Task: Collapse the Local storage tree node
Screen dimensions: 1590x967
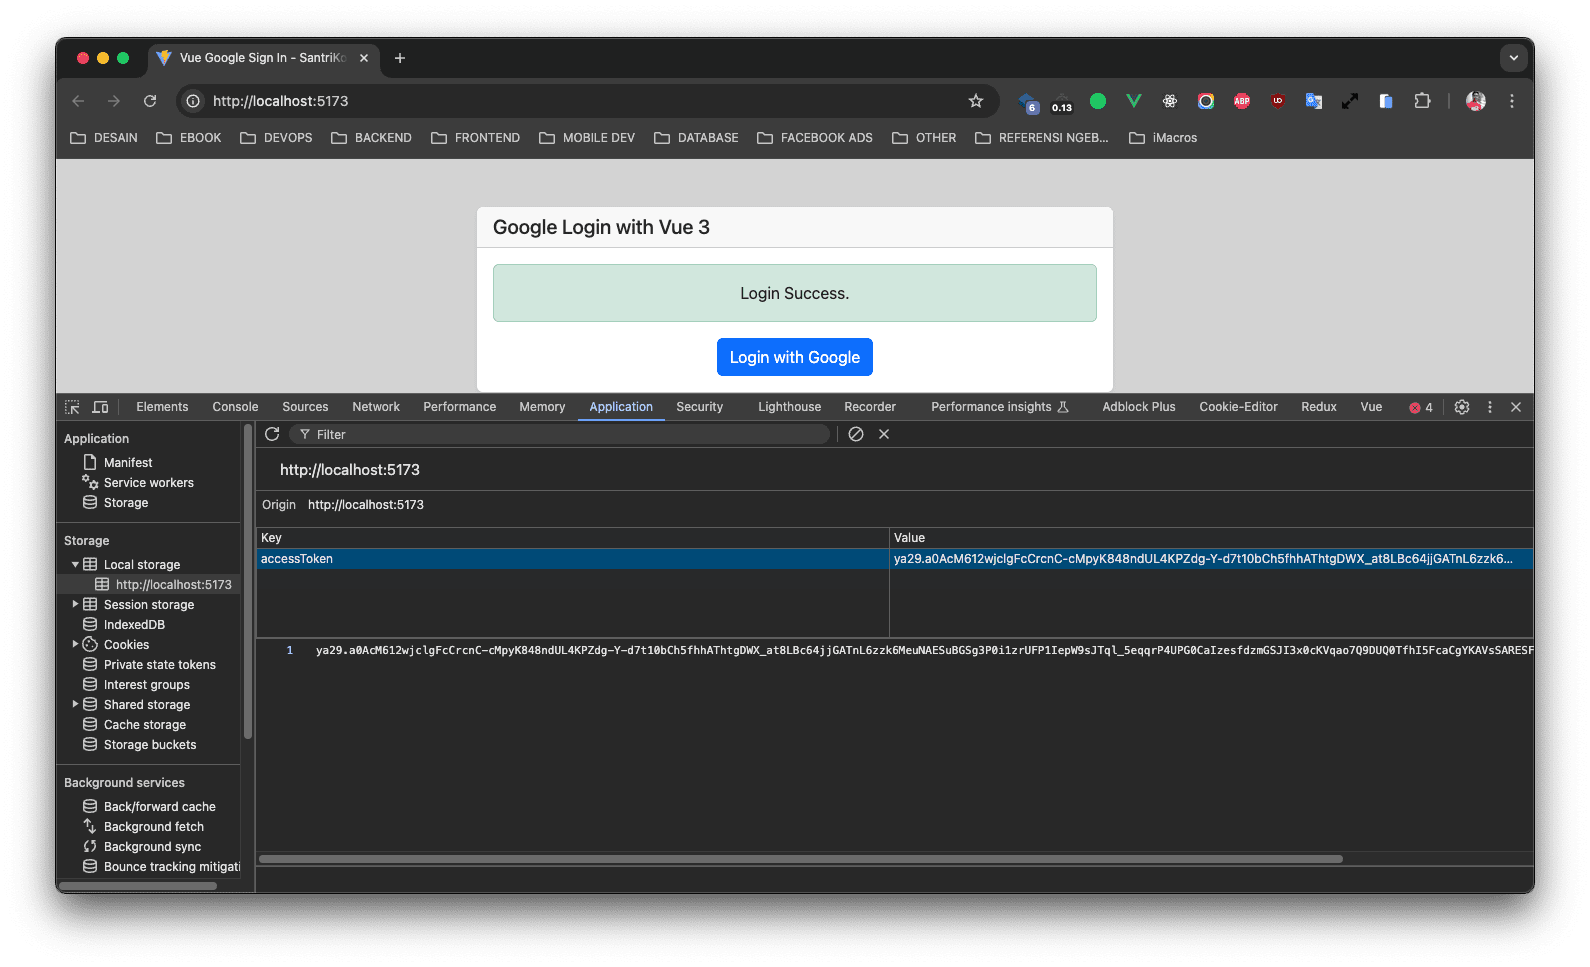Action: click(75, 564)
